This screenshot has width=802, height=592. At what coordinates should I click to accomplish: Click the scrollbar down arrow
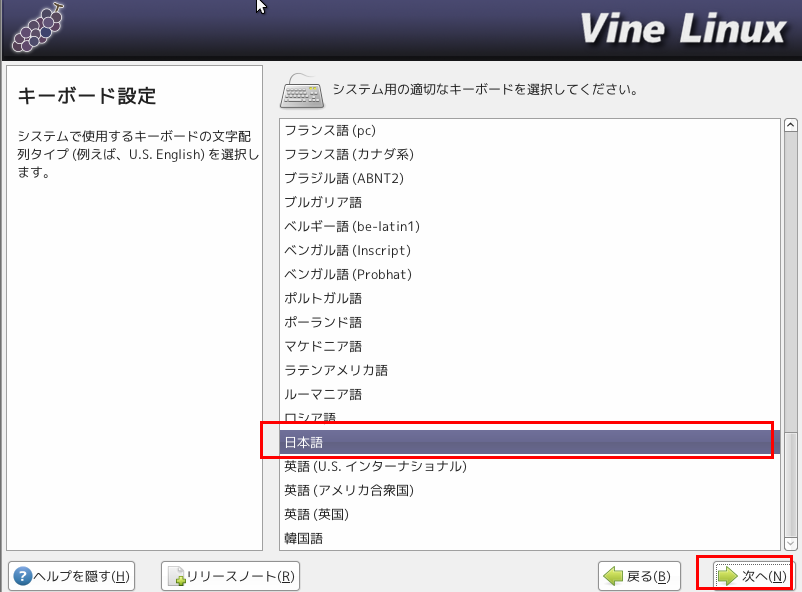pyautogui.click(x=791, y=543)
